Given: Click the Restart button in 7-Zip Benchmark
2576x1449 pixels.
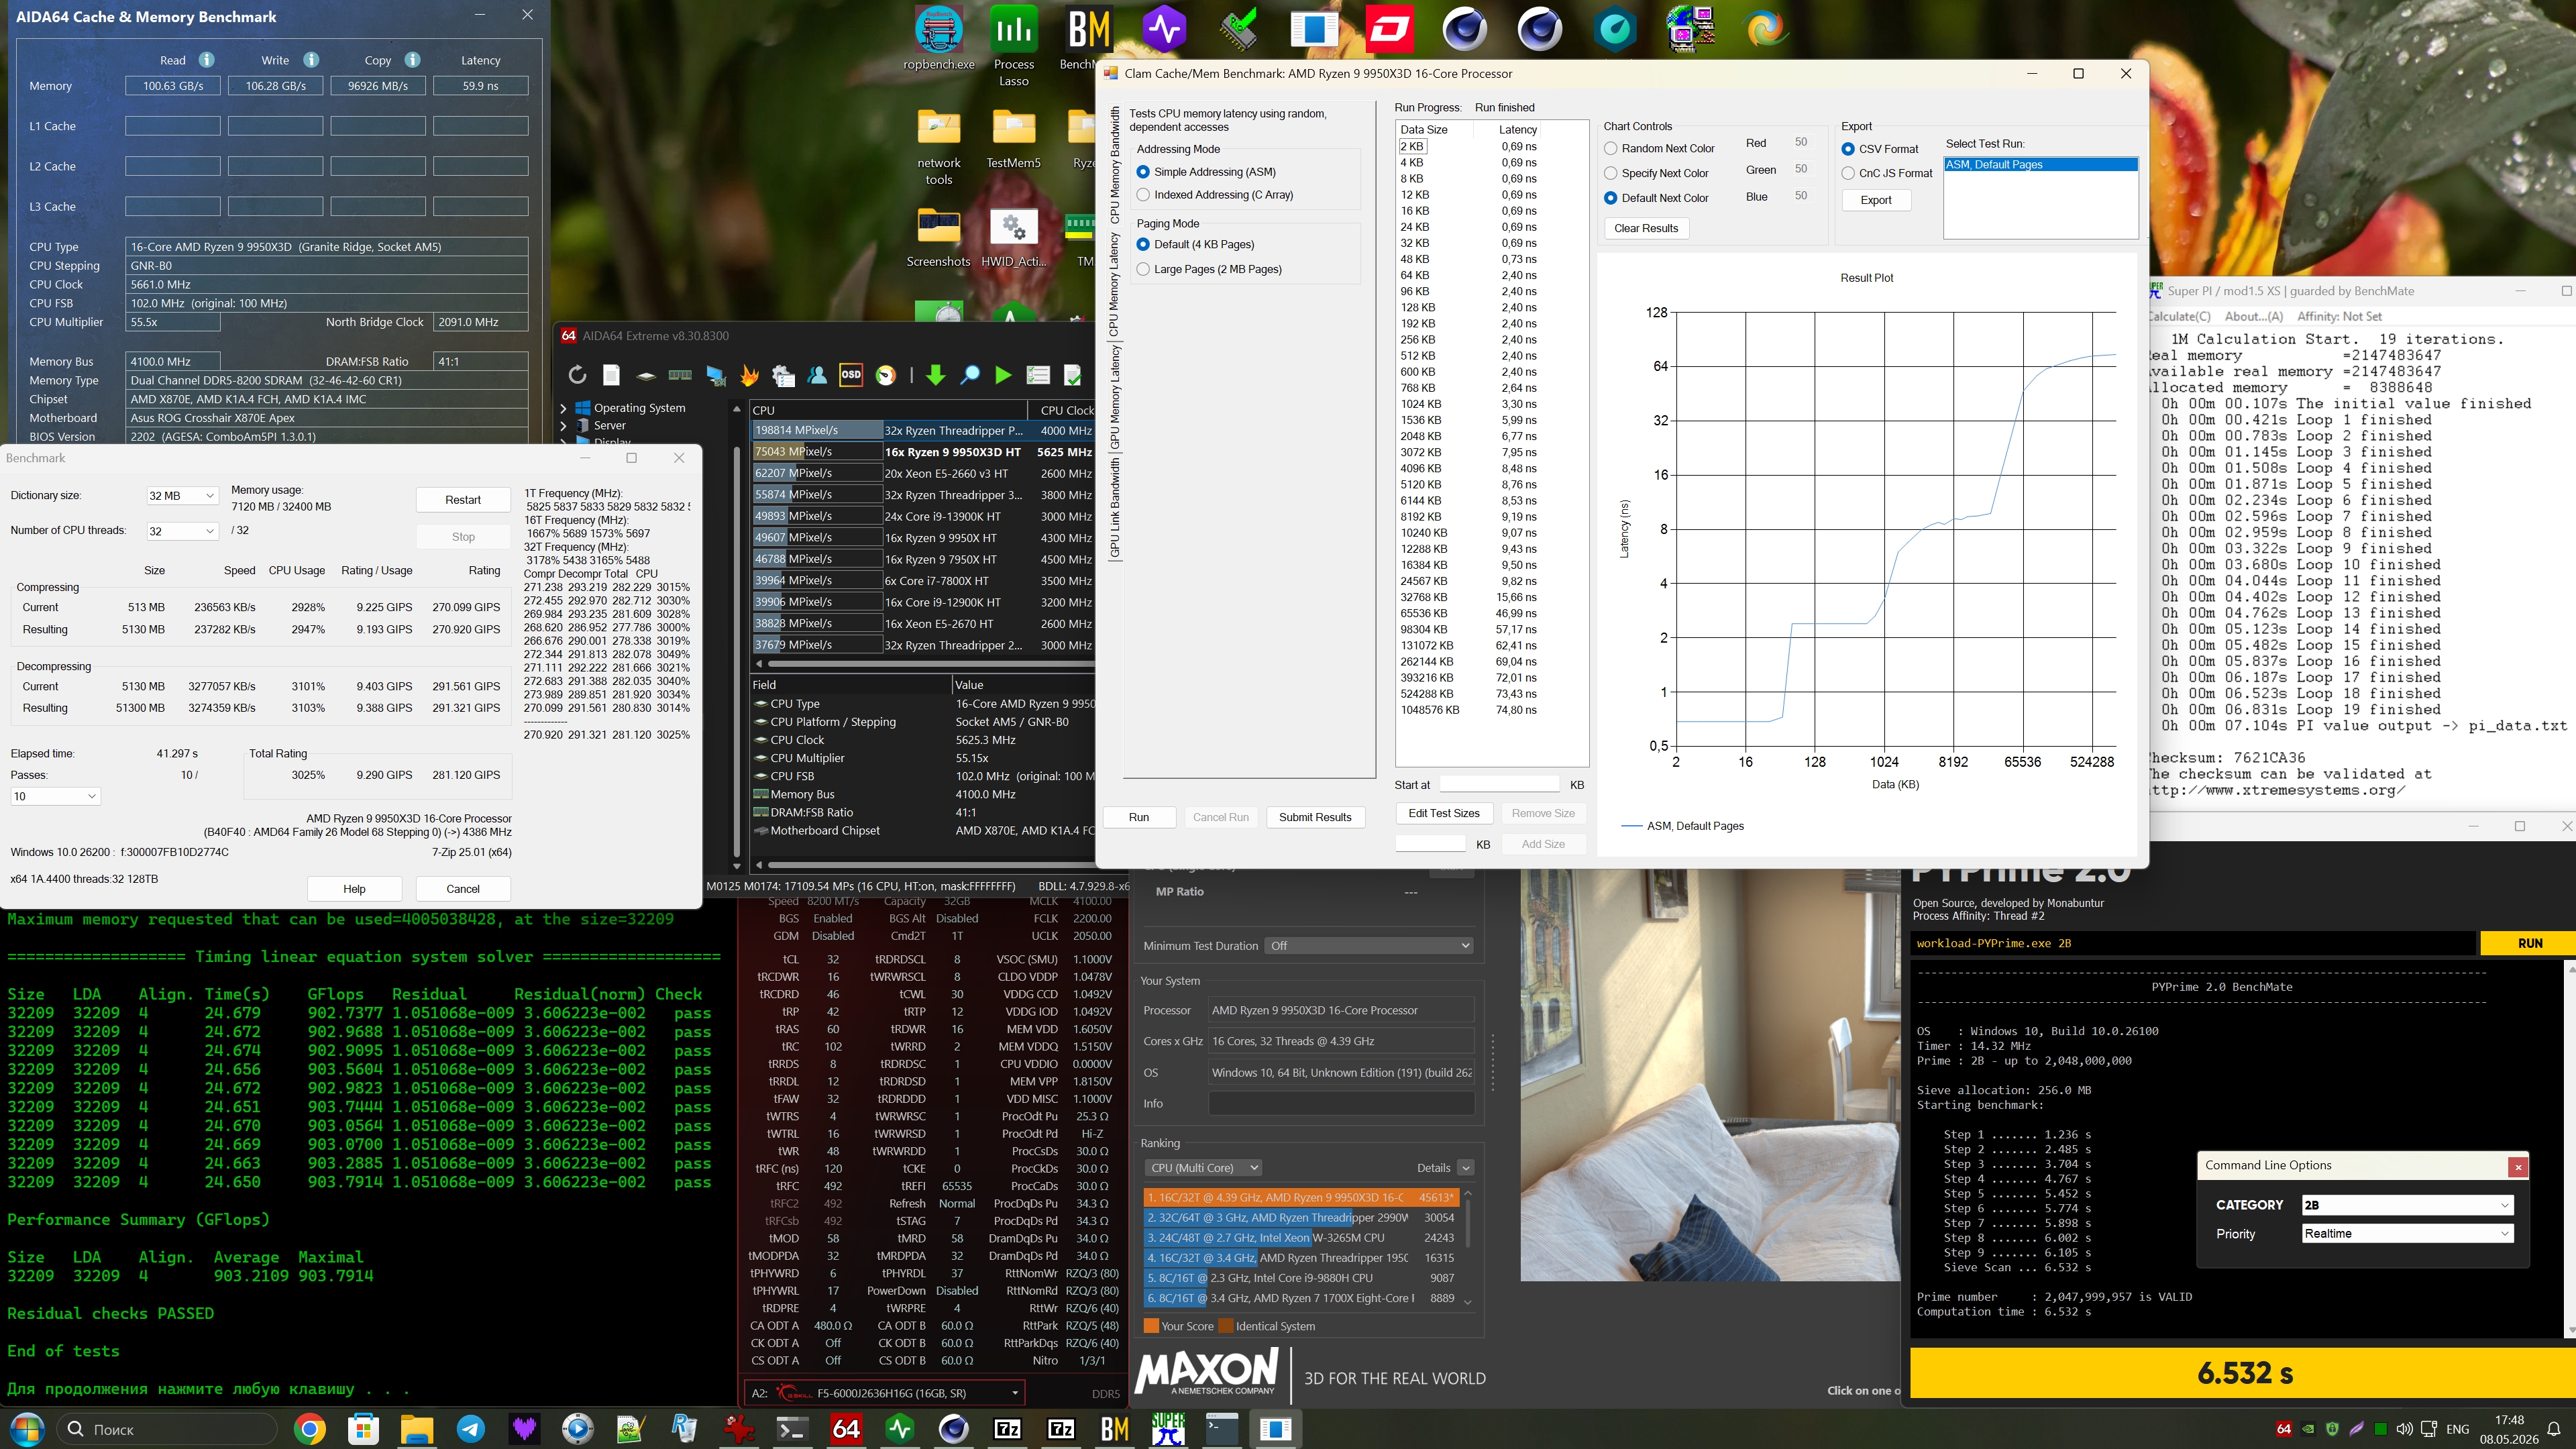Looking at the screenshot, I should [x=463, y=500].
